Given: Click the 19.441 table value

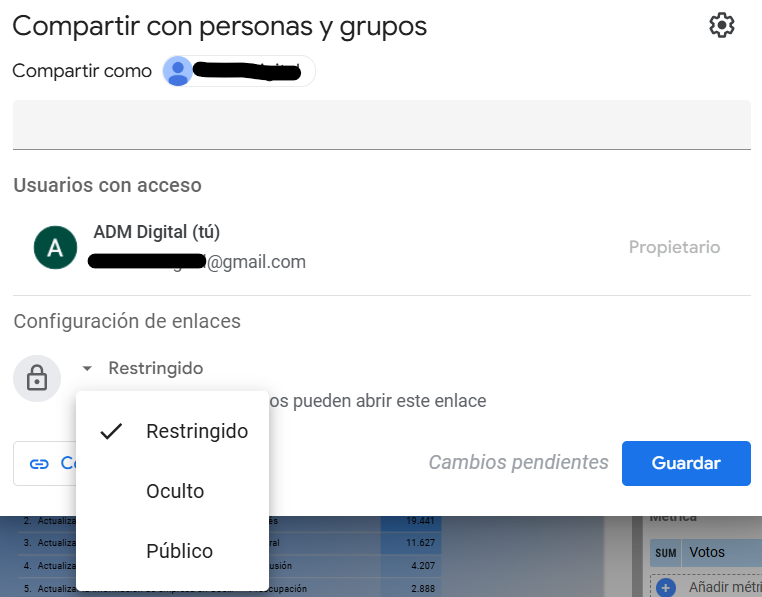Looking at the screenshot, I should pos(420,521).
